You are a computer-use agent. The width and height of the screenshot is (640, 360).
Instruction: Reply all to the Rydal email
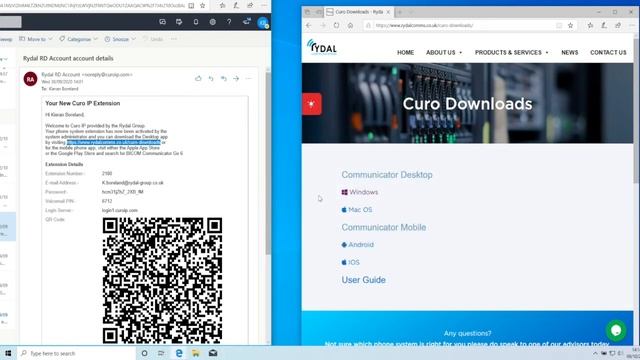click(224, 78)
